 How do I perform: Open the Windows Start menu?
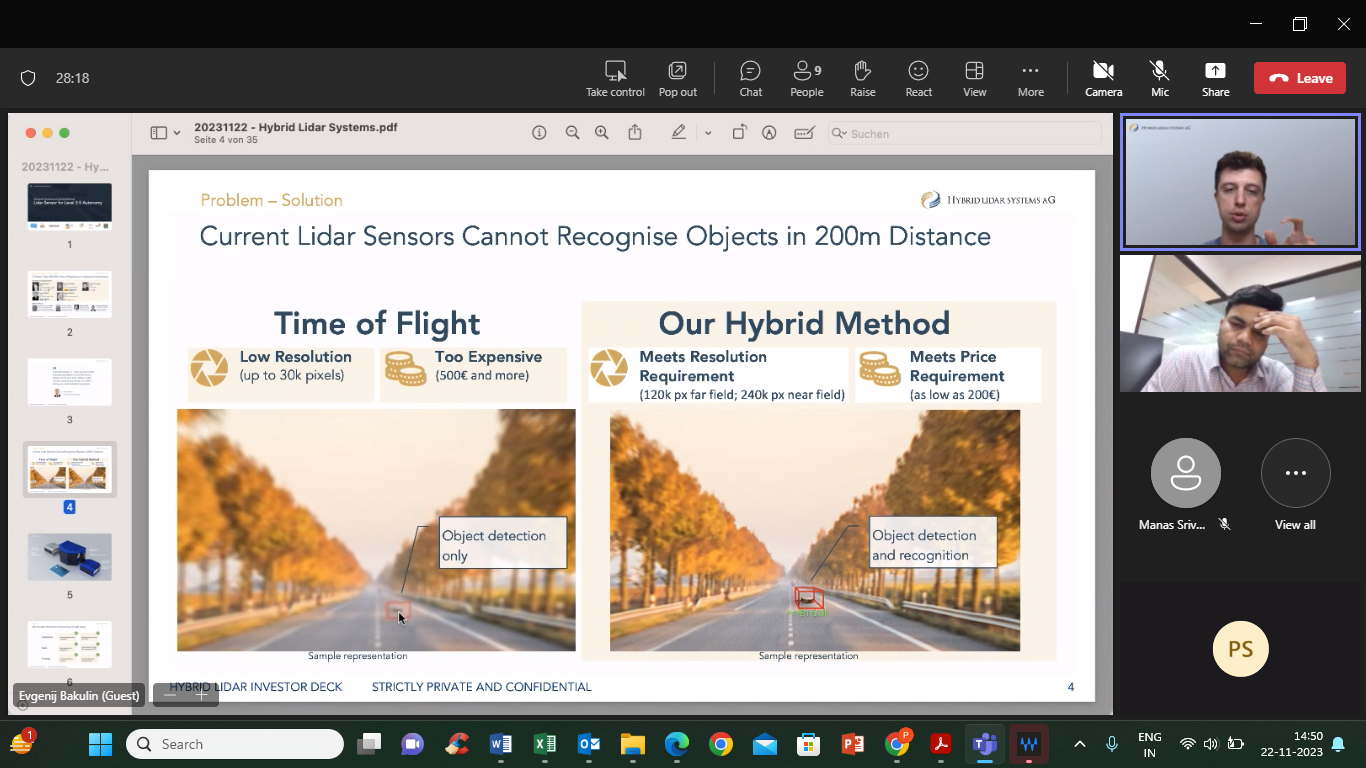[x=100, y=744]
